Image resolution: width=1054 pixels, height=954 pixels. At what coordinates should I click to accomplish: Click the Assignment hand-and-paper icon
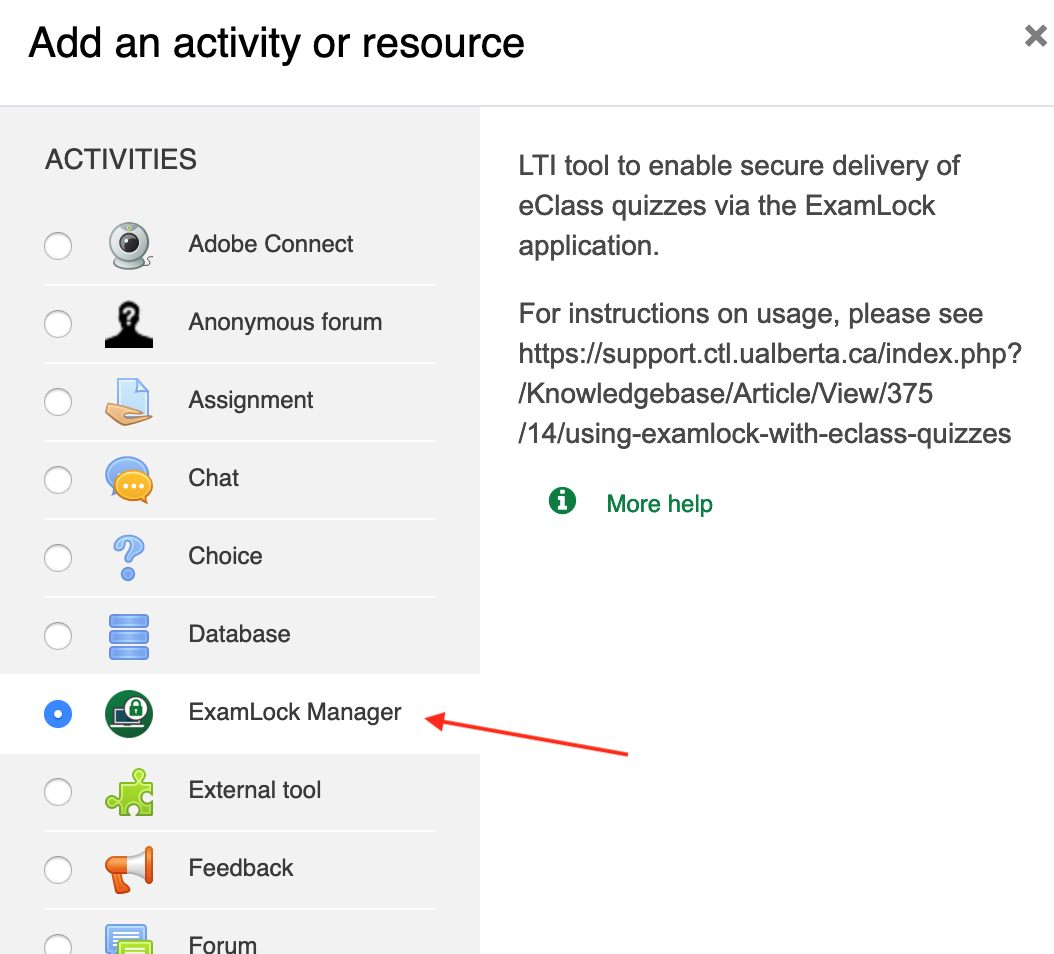coord(129,401)
